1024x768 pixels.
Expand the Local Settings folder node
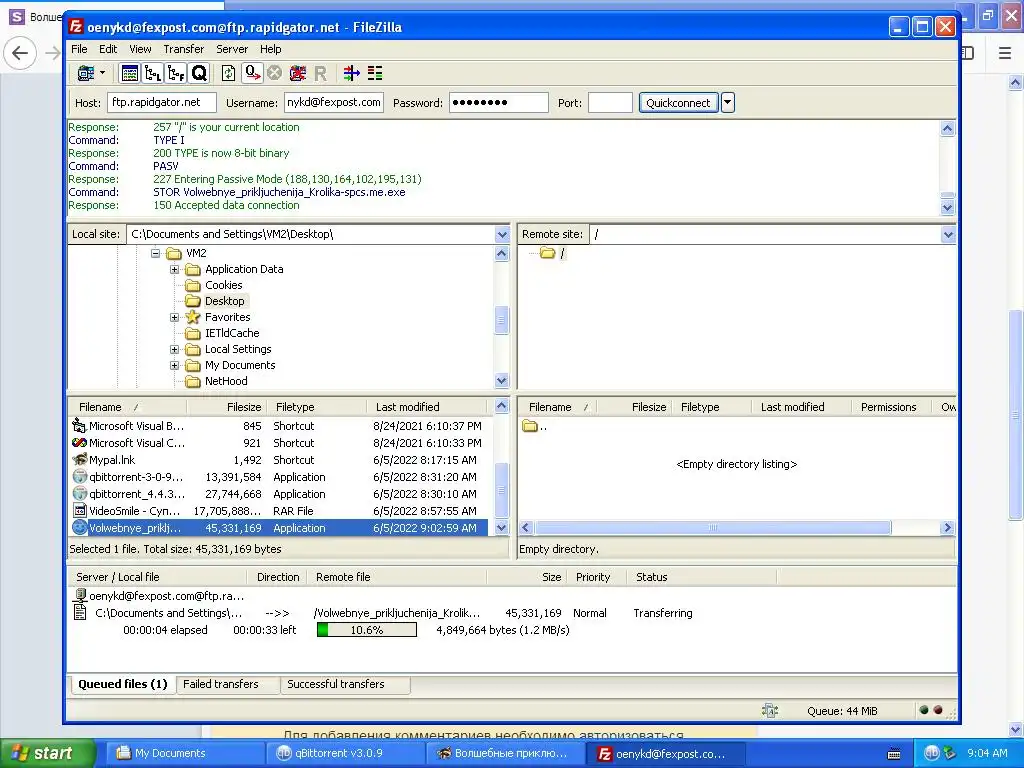tap(174, 349)
